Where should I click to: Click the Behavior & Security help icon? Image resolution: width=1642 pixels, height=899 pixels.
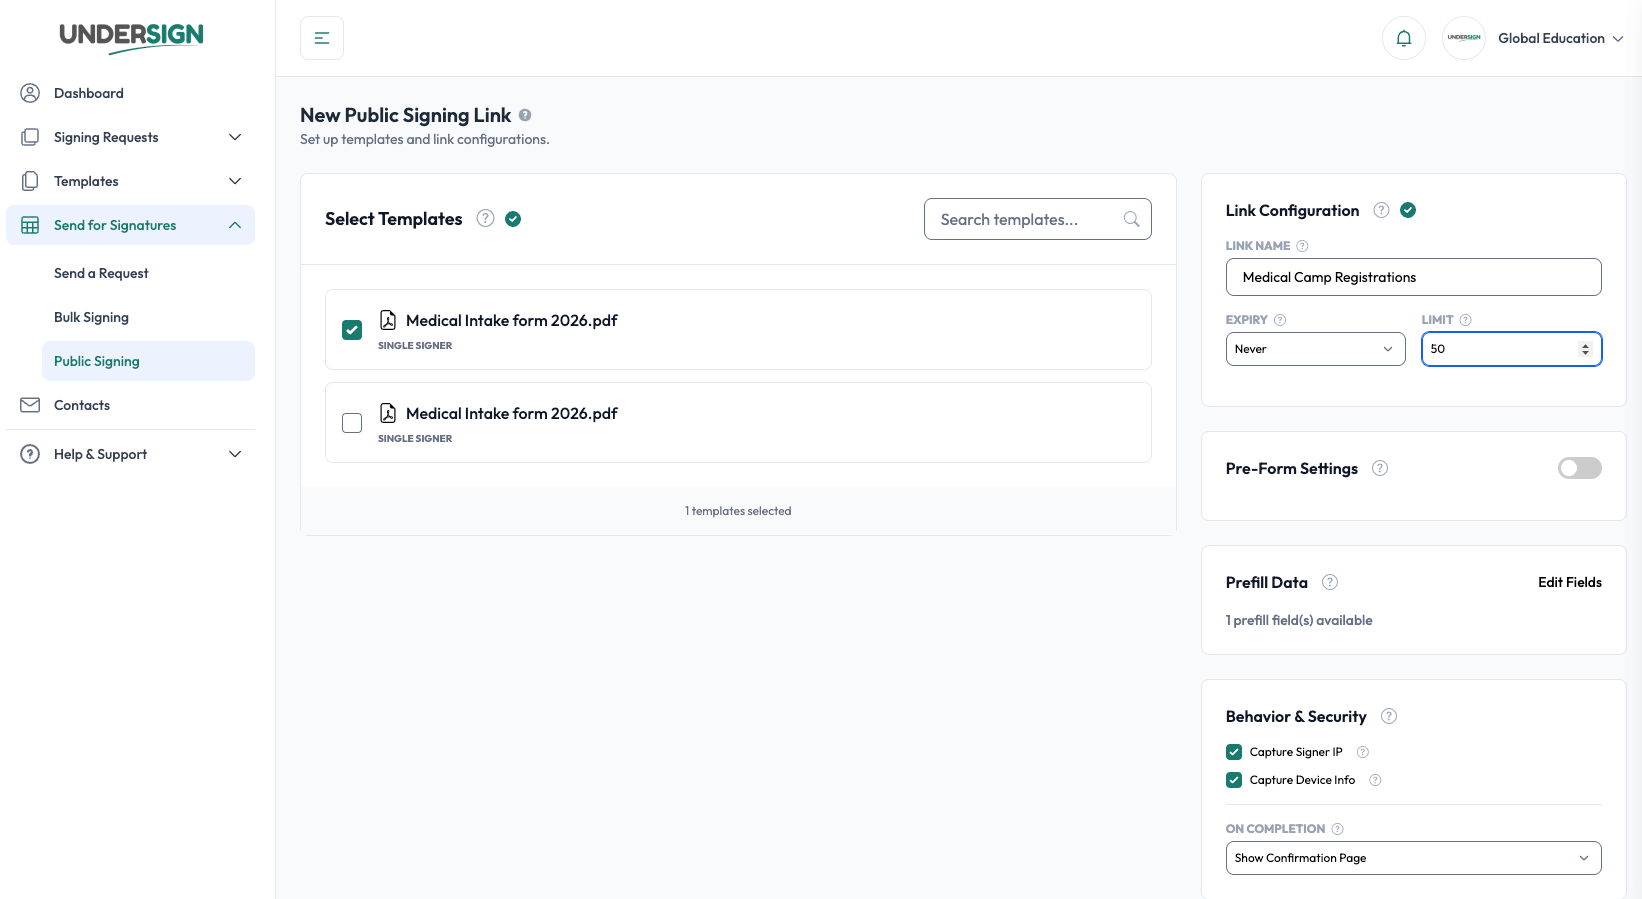pos(1389,716)
